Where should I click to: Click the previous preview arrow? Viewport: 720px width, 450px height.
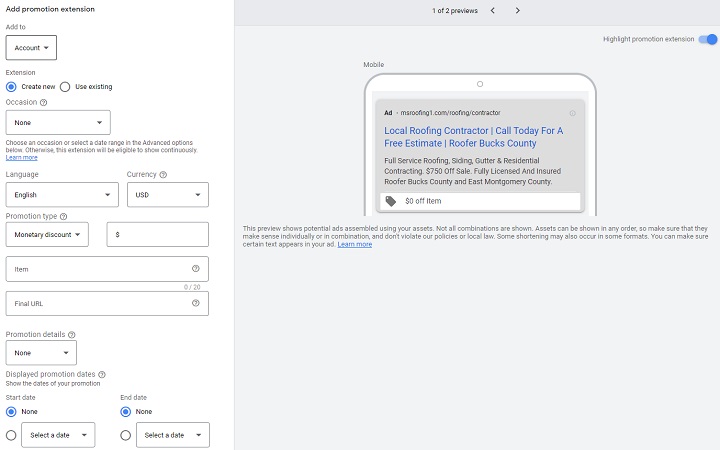(492, 11)
